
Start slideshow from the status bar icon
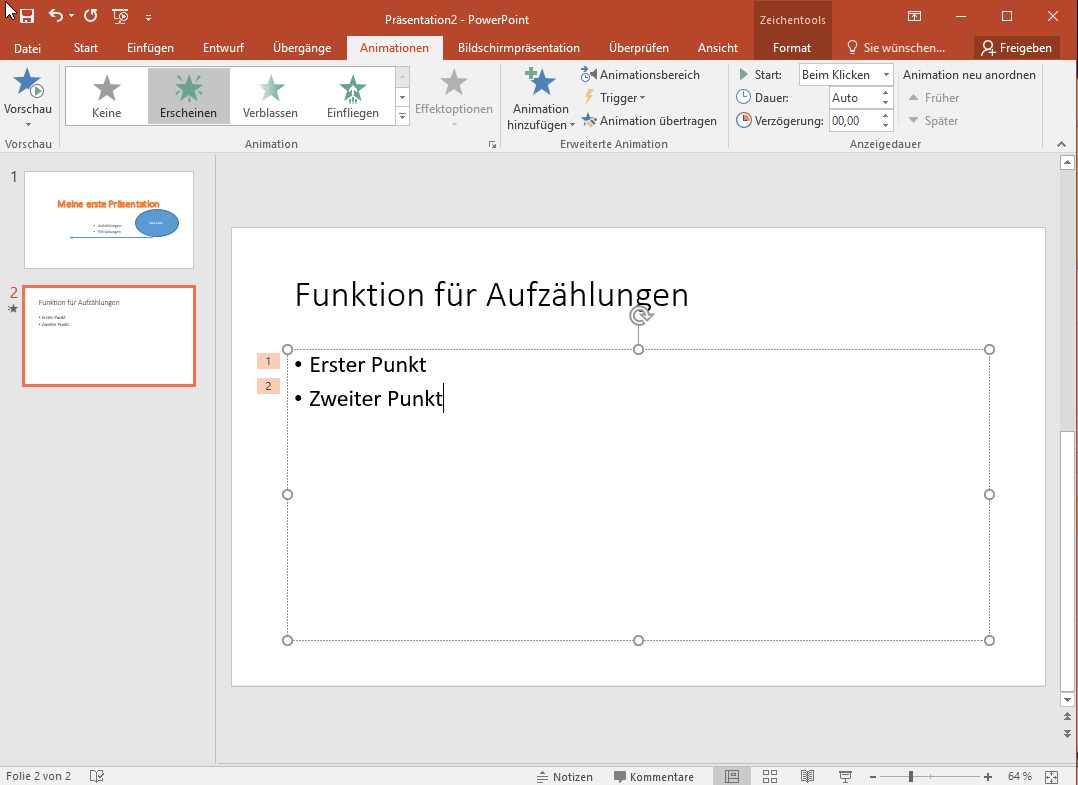pyautogui.click(x=845, y=776)
